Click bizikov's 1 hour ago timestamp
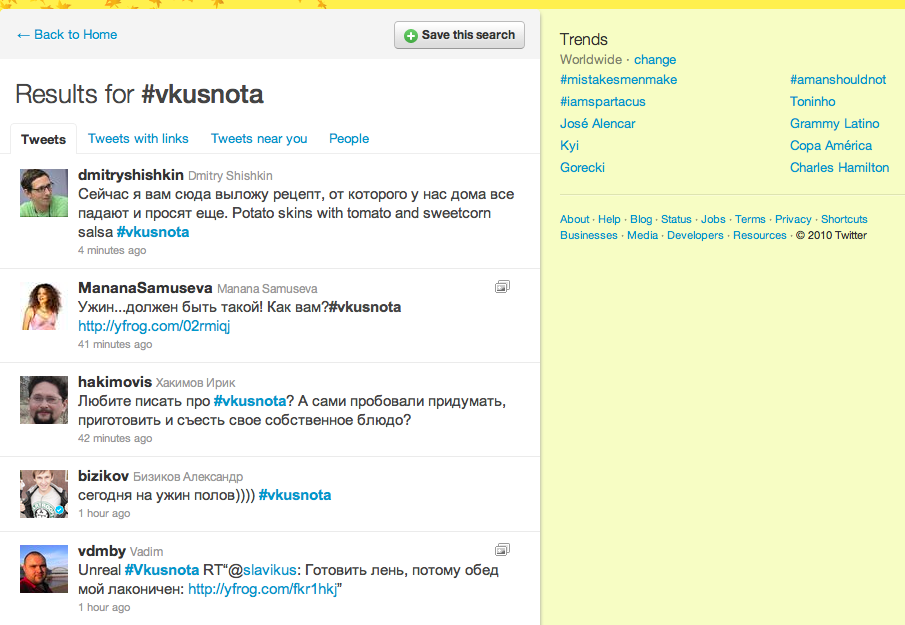 point(104,514)
